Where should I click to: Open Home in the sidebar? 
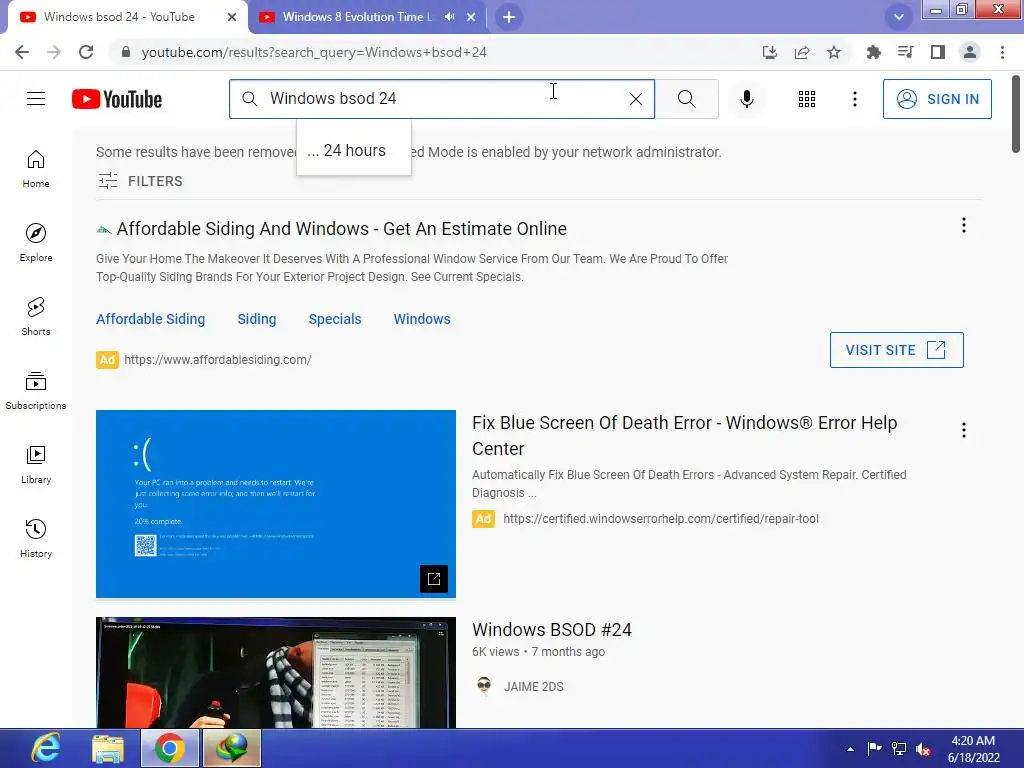(36, 169)
